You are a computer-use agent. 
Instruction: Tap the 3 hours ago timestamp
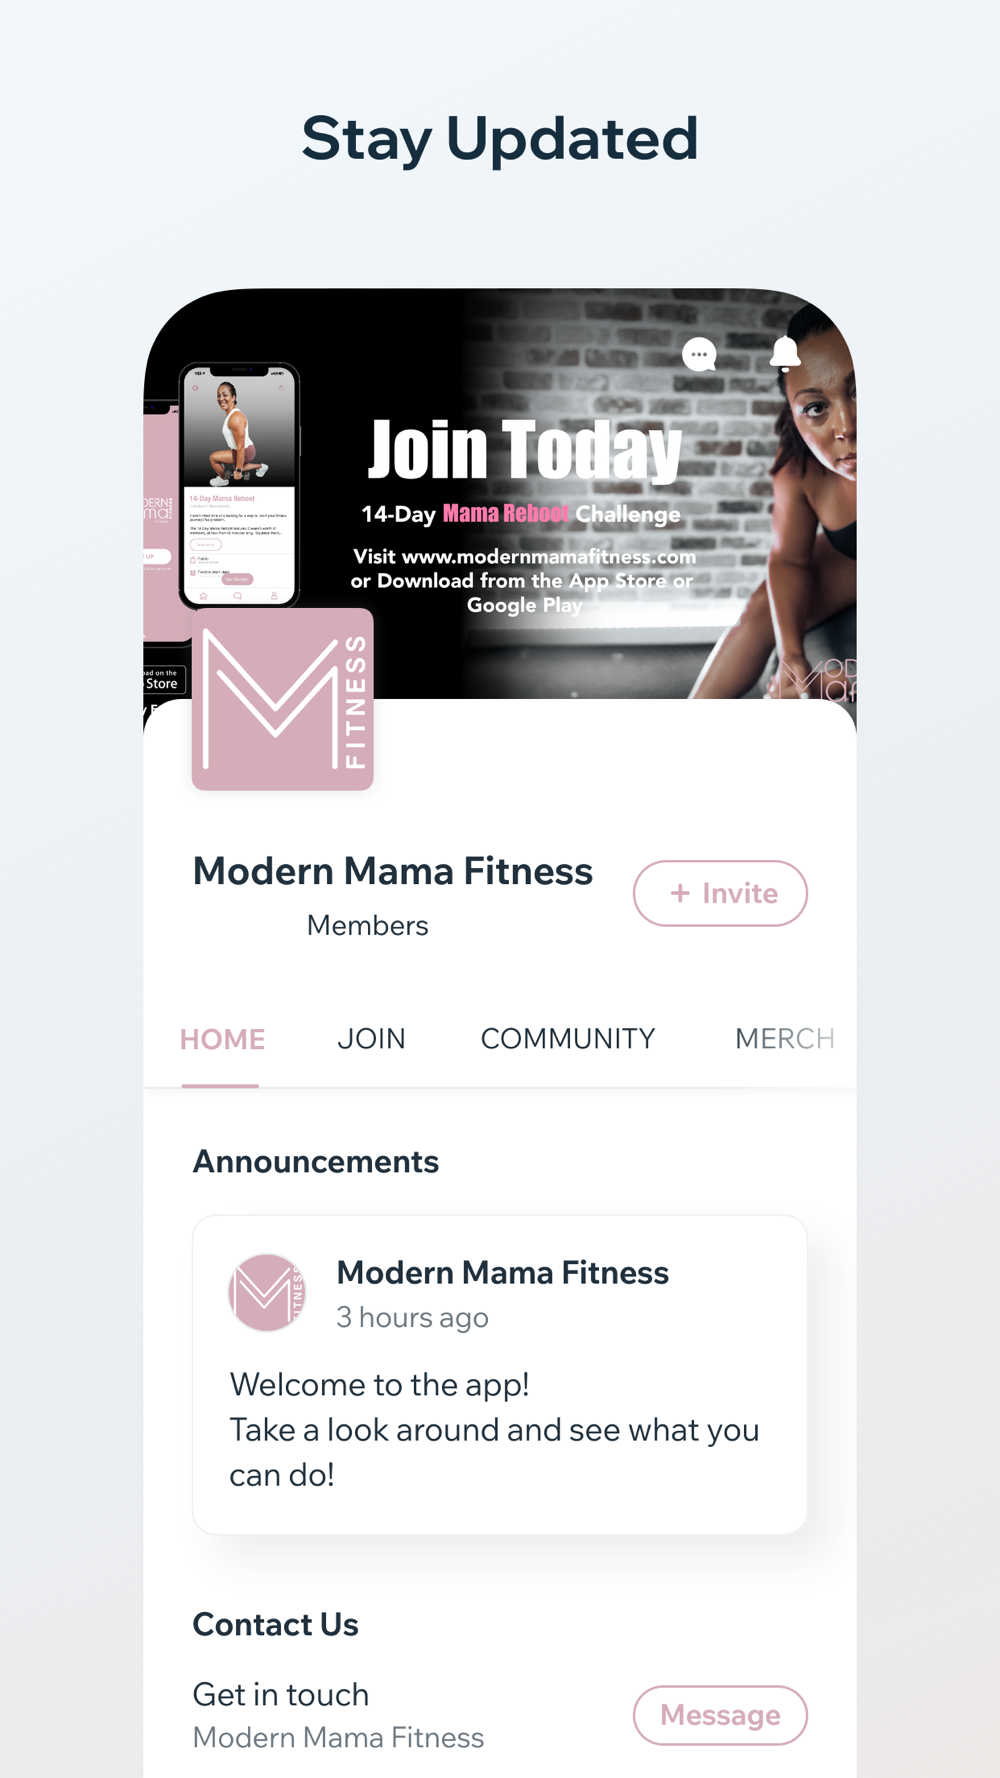pyautogui.click(x=412, y=1318)
